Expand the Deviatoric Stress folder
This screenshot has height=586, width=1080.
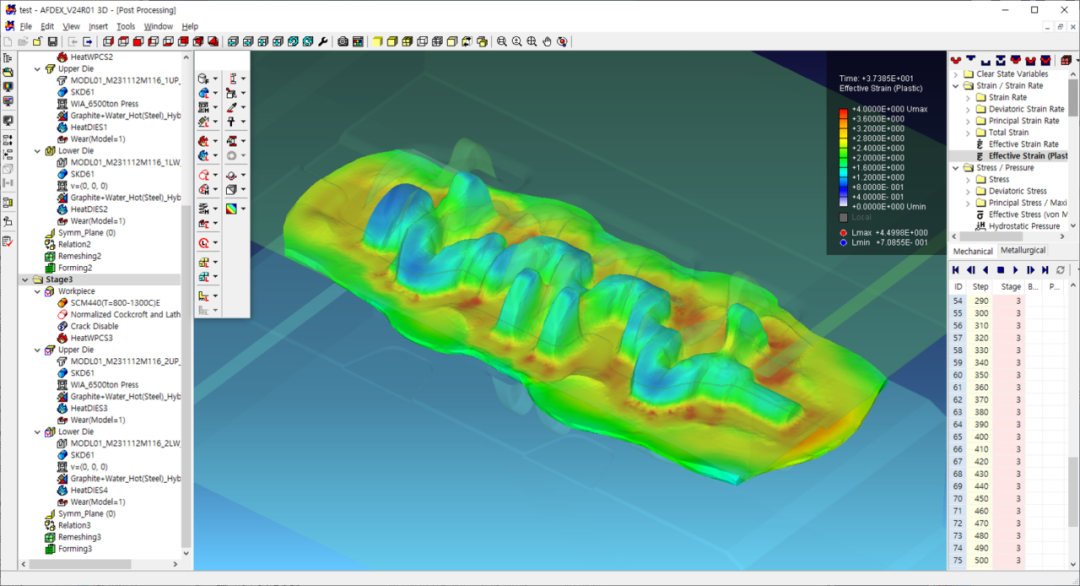(968, 191)
